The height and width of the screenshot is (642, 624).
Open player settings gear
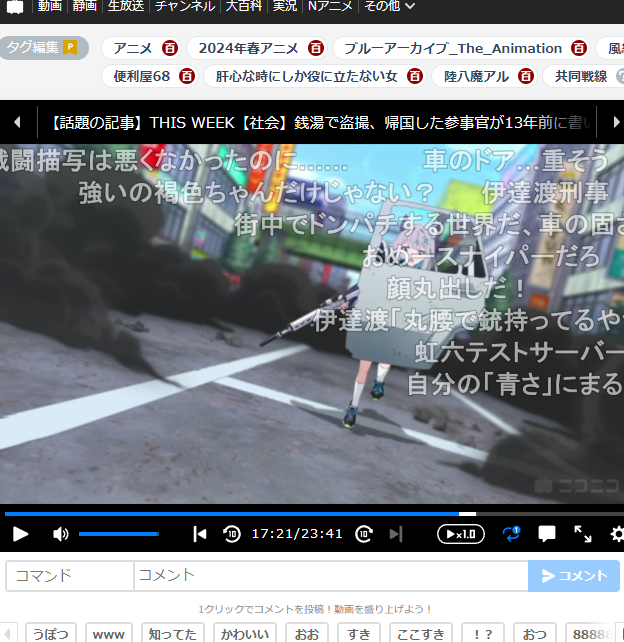(617, 534)
